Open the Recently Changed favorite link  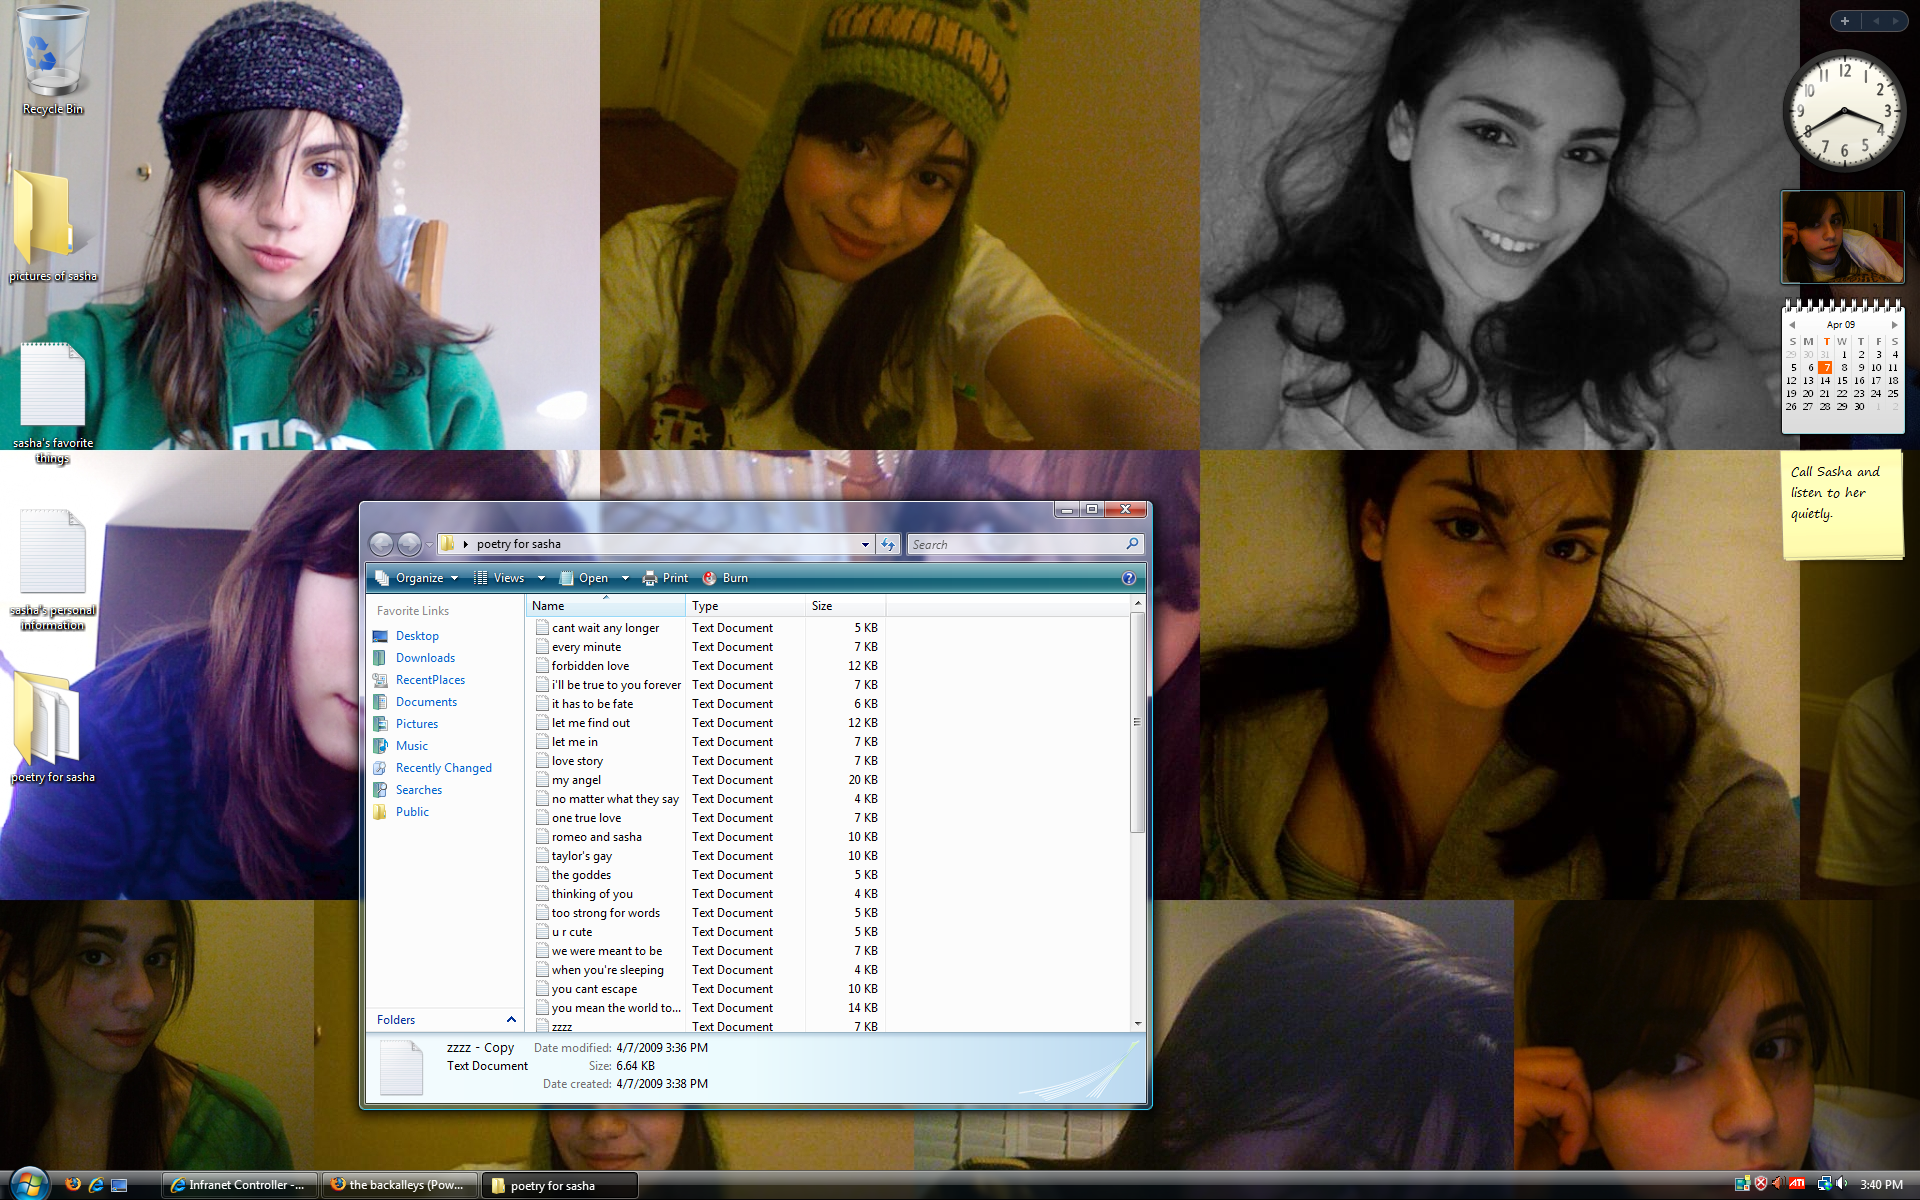click(x=443, y=768)
